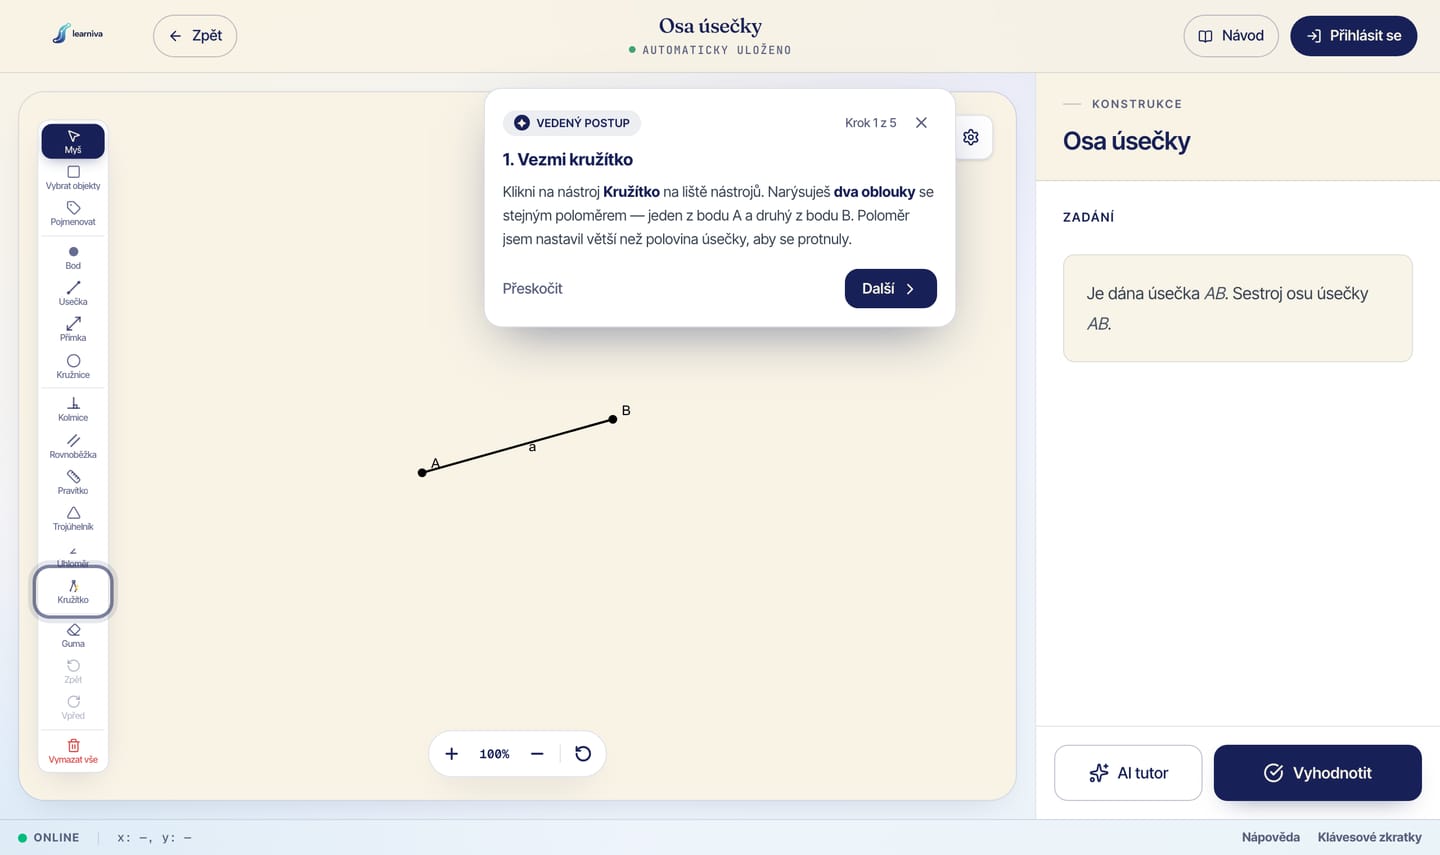This screenshot has height=855, width=1440.
Task: Click the Přihlásit se sign-in button
Action: 1354,36
